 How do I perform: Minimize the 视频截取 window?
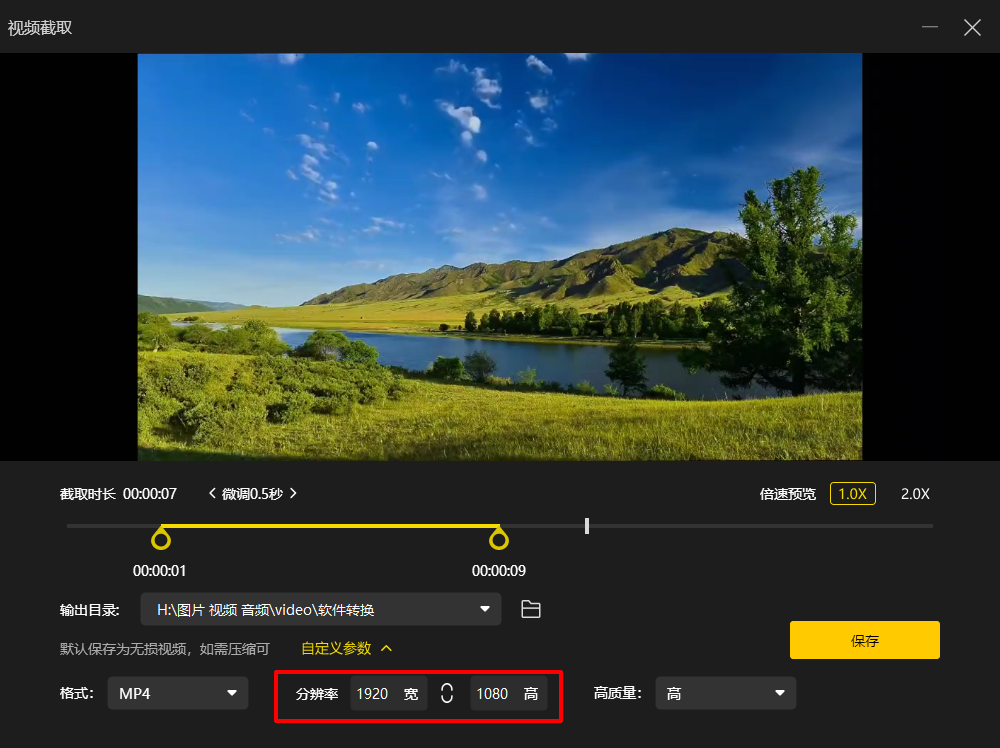tap(930, 27)
